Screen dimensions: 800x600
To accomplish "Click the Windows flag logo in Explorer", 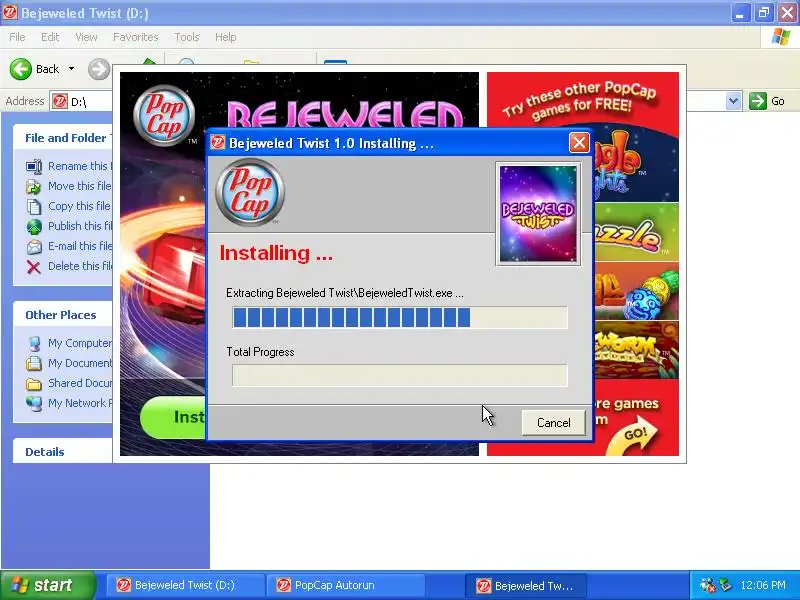I will [x=781, y=37].
